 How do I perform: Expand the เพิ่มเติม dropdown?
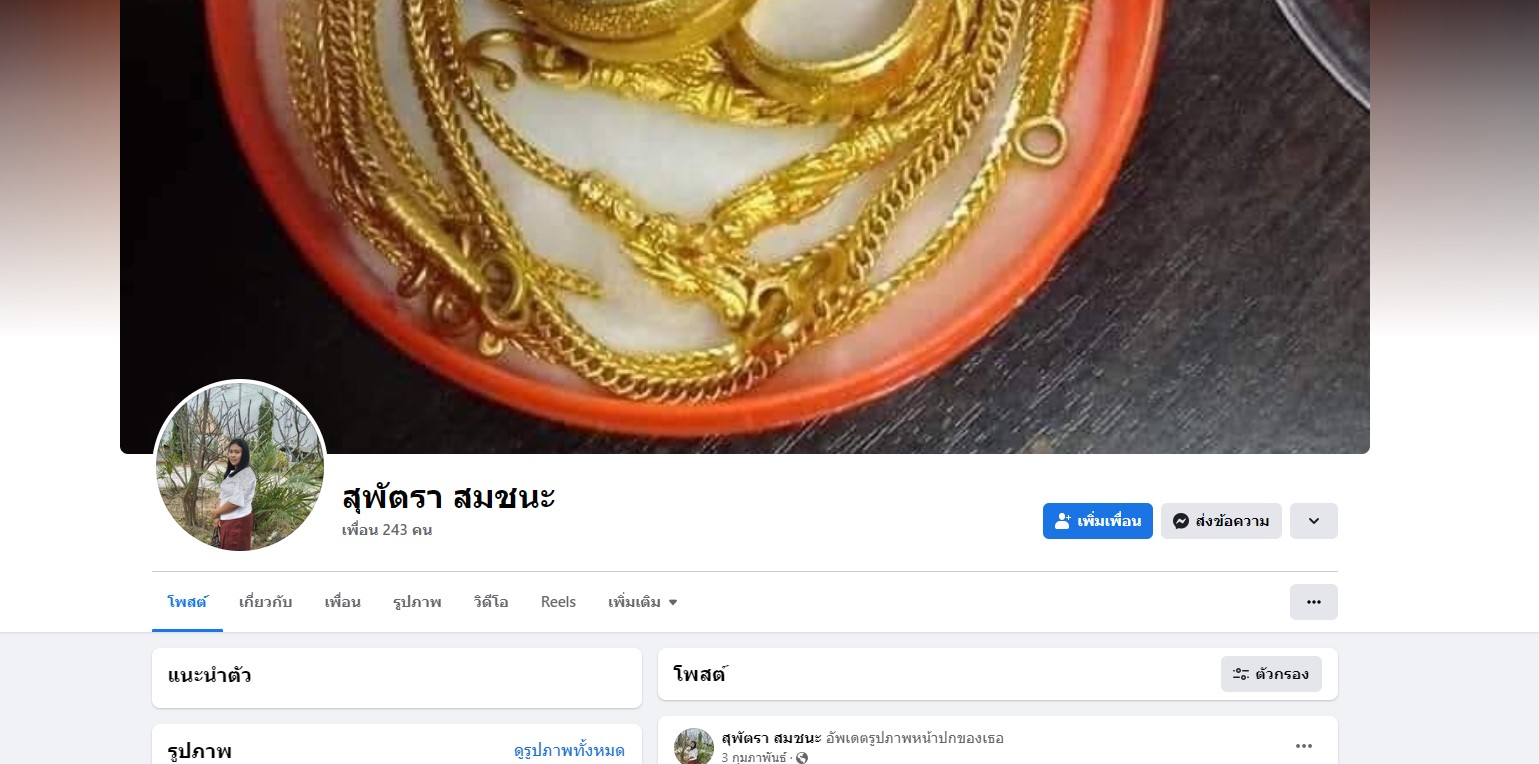click(643, 602)
